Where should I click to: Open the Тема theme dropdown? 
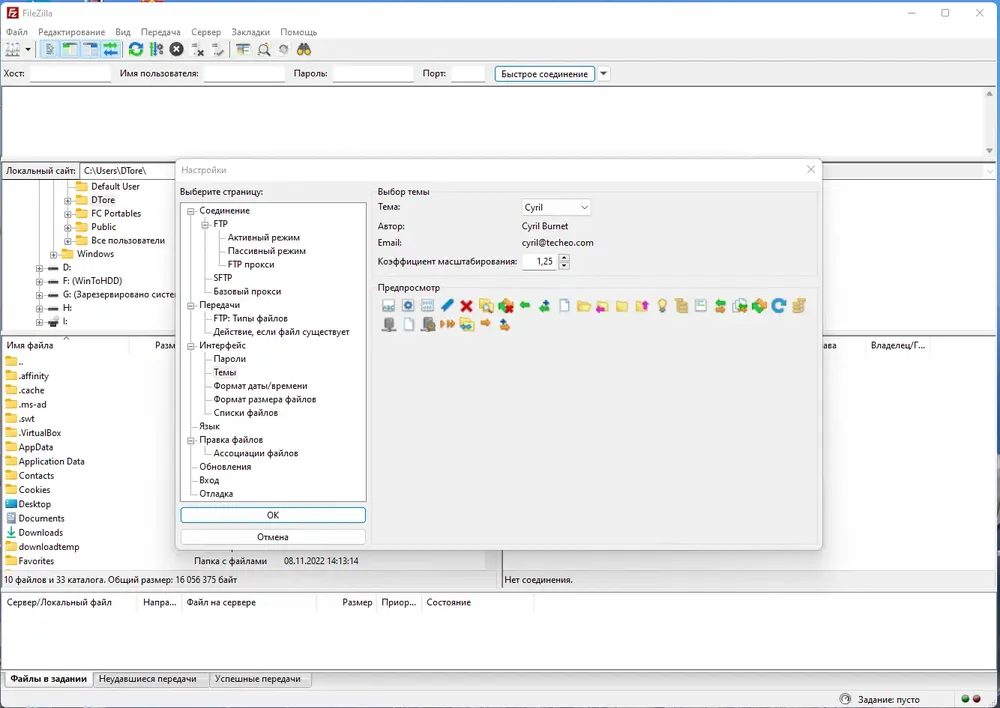click(555, 207)
